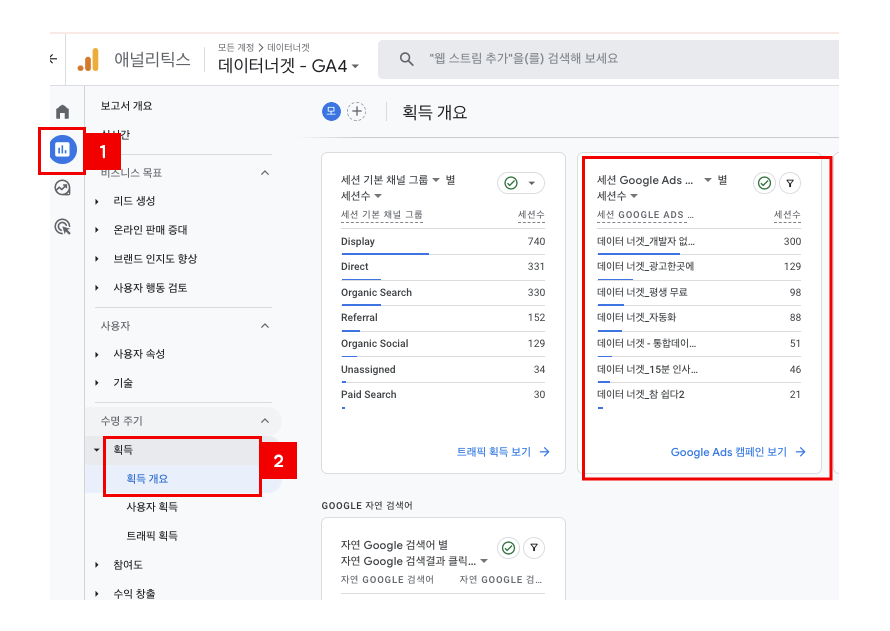Viewport: 890px width, 631px height.
Task: Click the 세션 GOOGLE ADS column header
Action: (x=645, y=214)
